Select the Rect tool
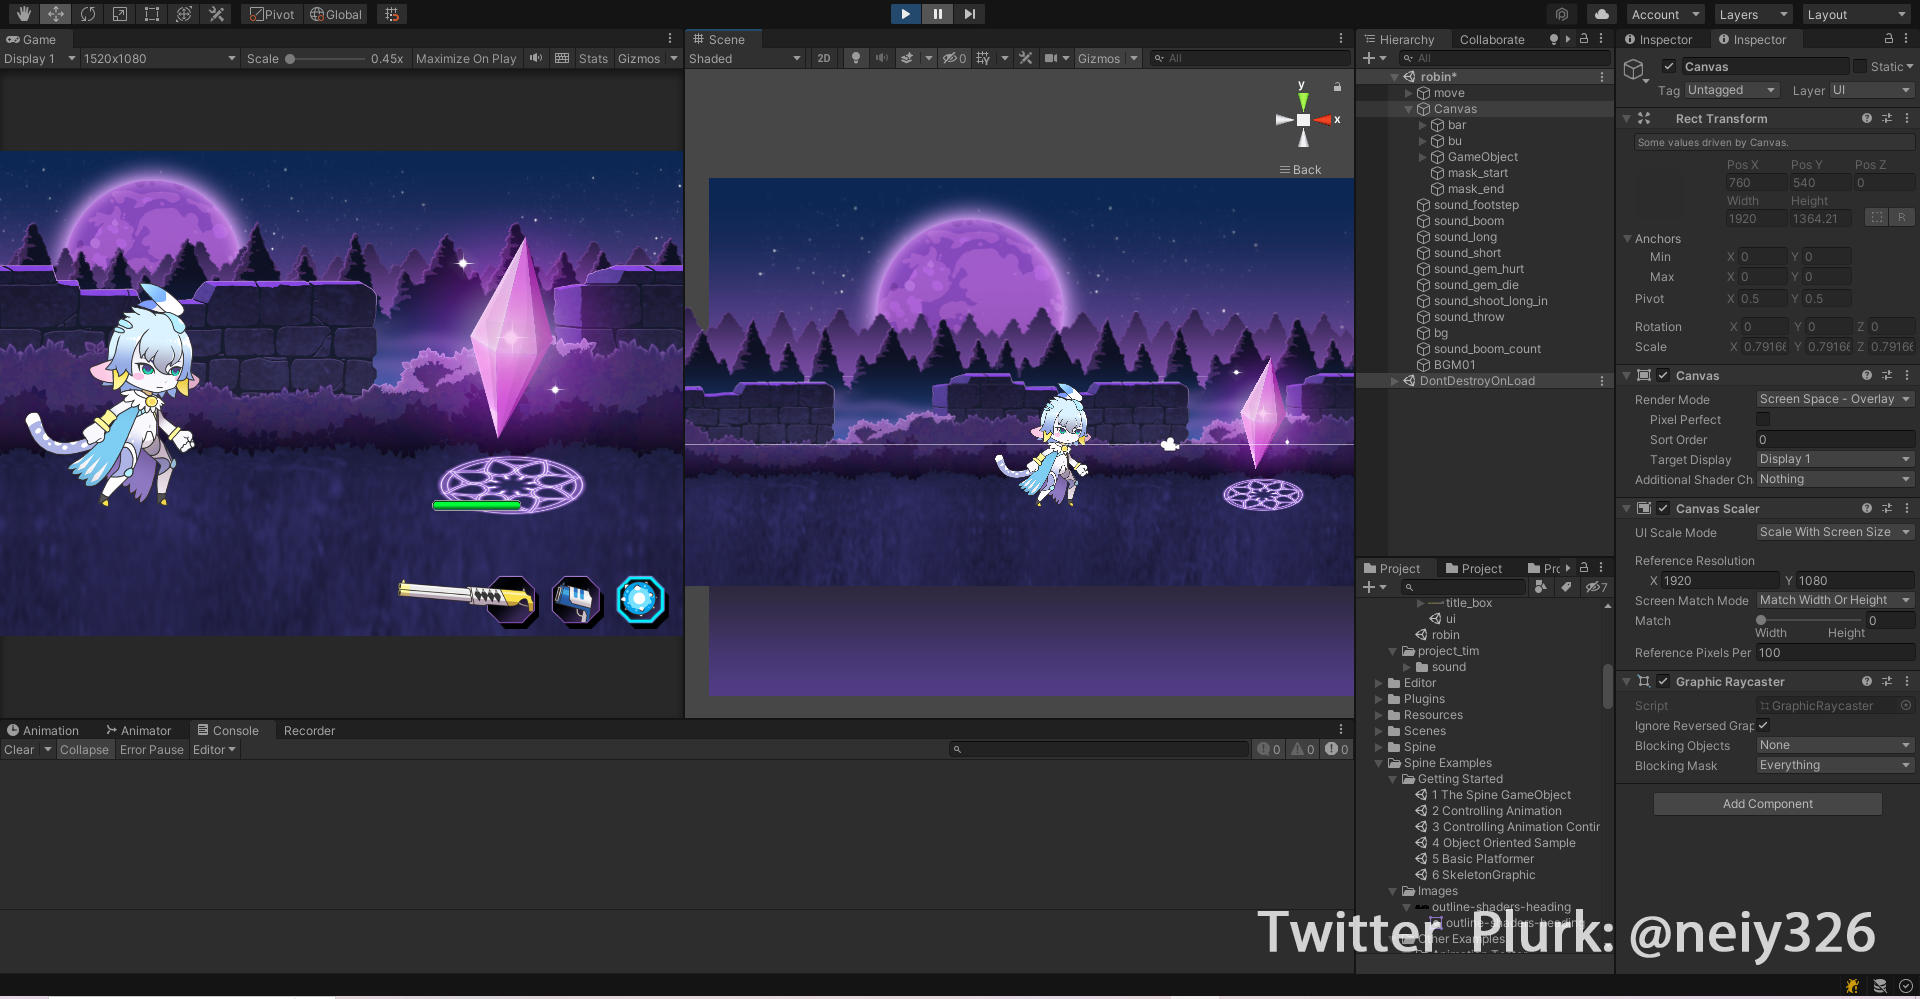Image resolution: width=1920 pixels, height=999 pixels. [152, 14]
